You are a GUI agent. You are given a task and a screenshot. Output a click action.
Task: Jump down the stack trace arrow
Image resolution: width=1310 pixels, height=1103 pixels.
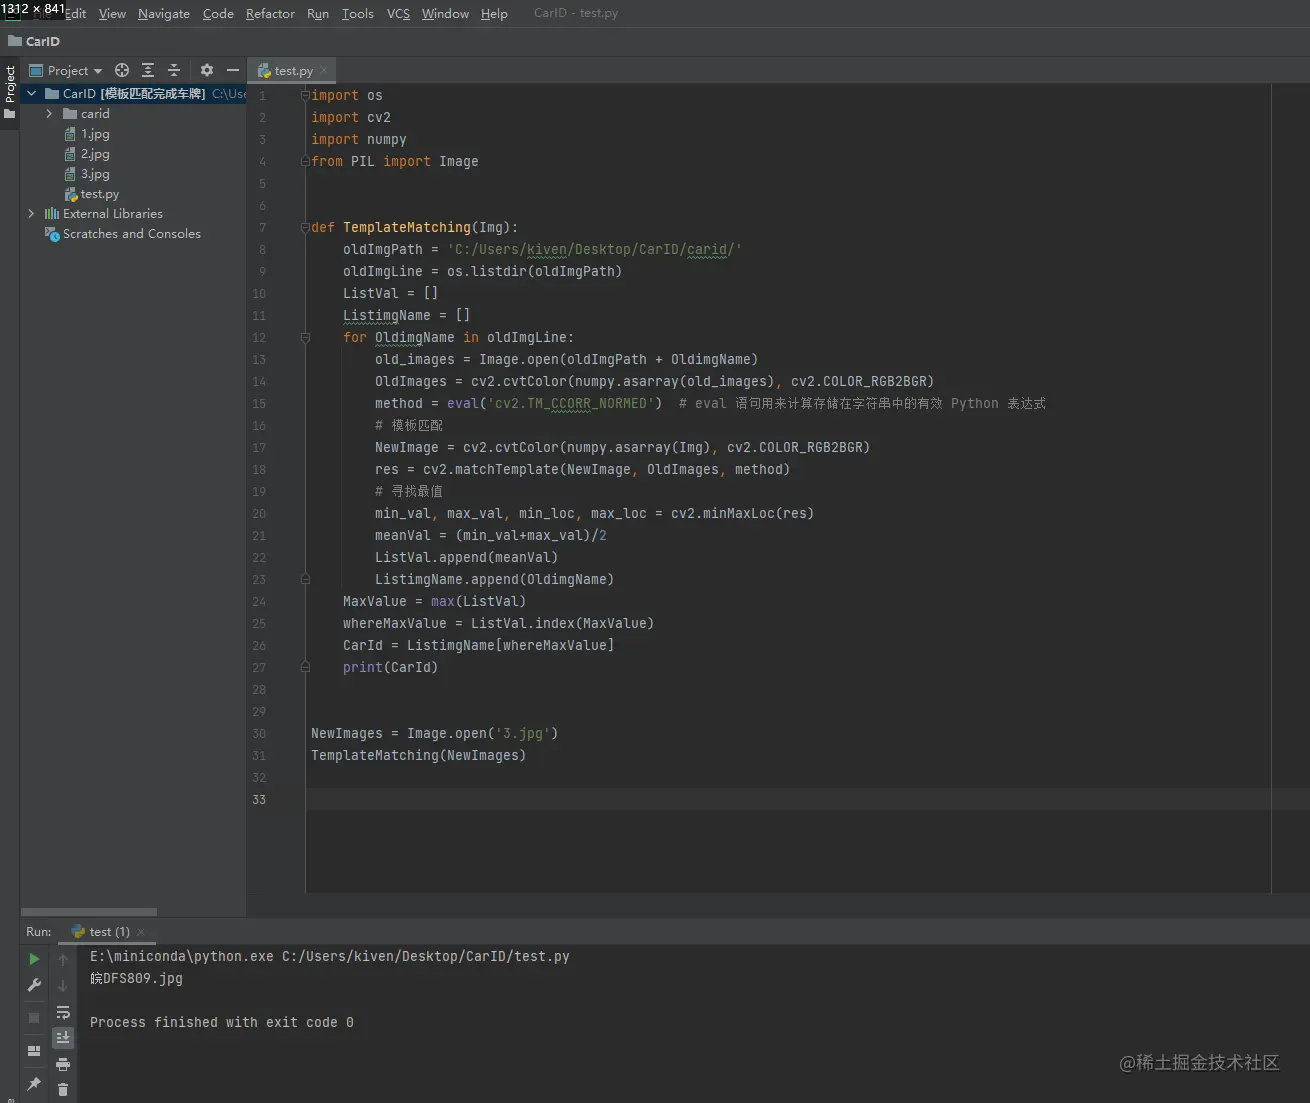click(x=63, y=986)
